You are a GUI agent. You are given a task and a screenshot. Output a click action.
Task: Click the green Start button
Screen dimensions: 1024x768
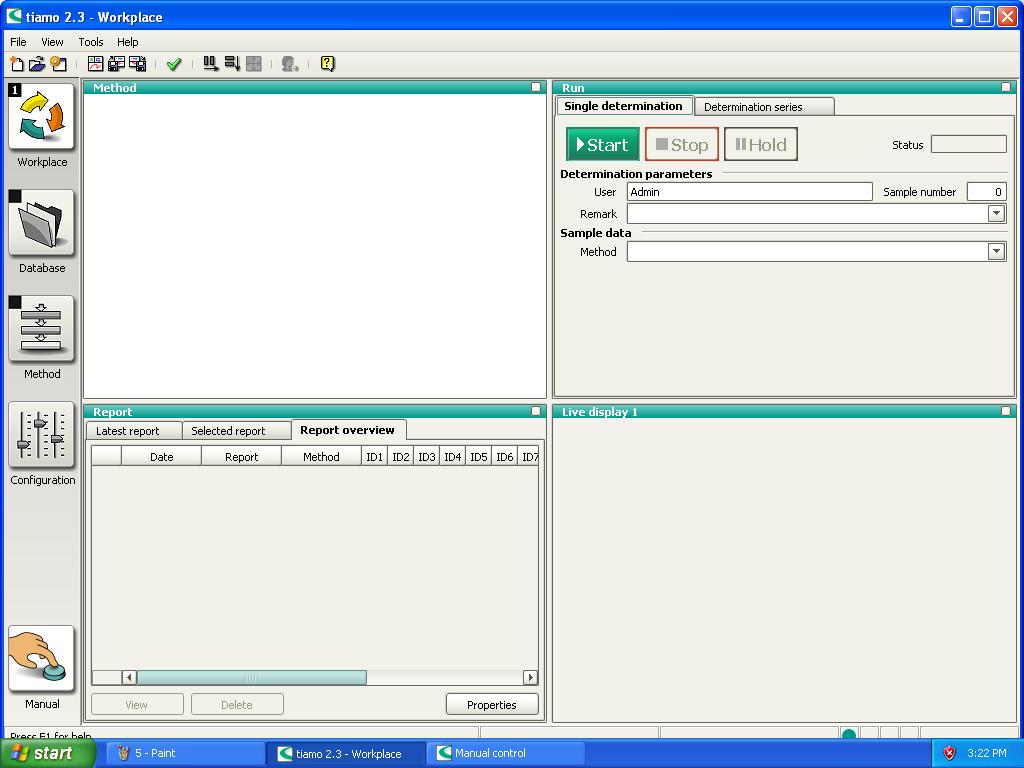[x=603, y=144]
